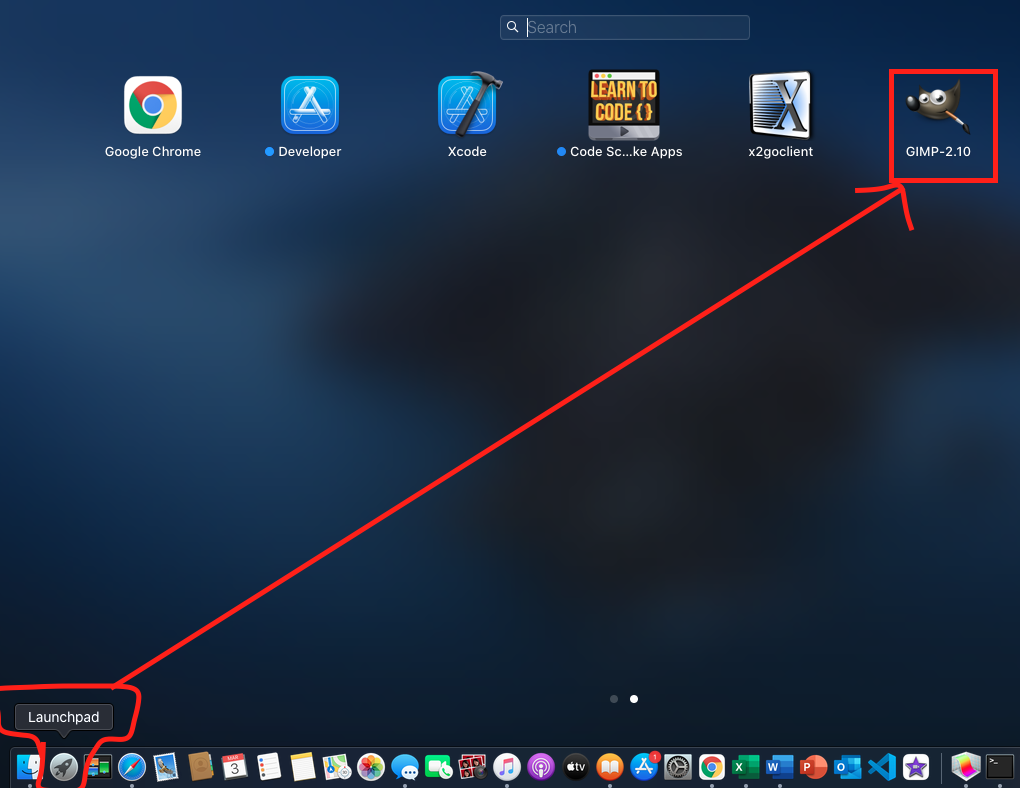Screen dimensions: 1020x788
Task: Open yellow Notes app in Dock
Action: (x=302, y=767)
